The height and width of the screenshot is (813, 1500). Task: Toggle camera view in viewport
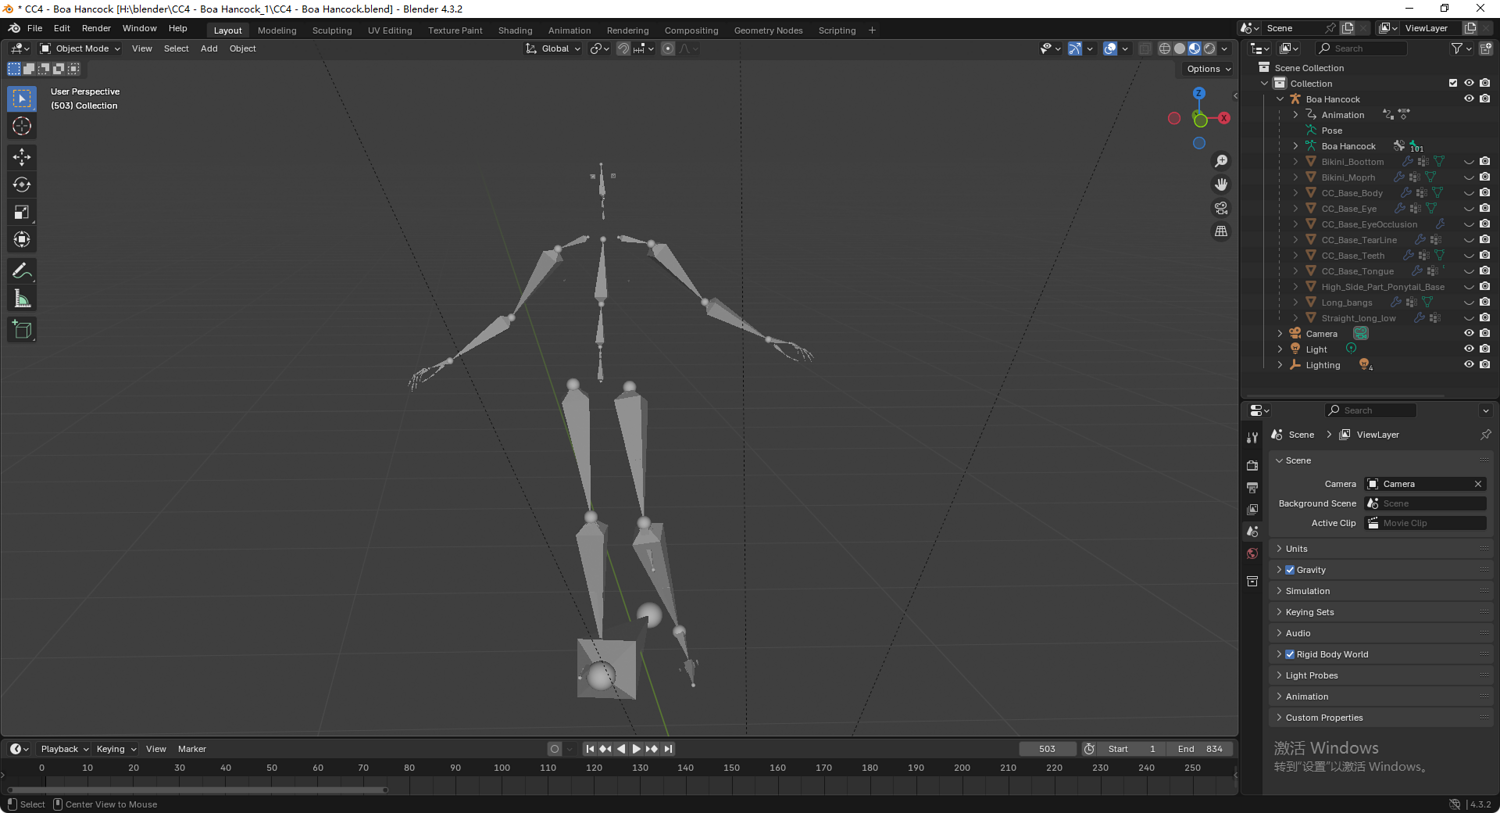[1221, 208]
